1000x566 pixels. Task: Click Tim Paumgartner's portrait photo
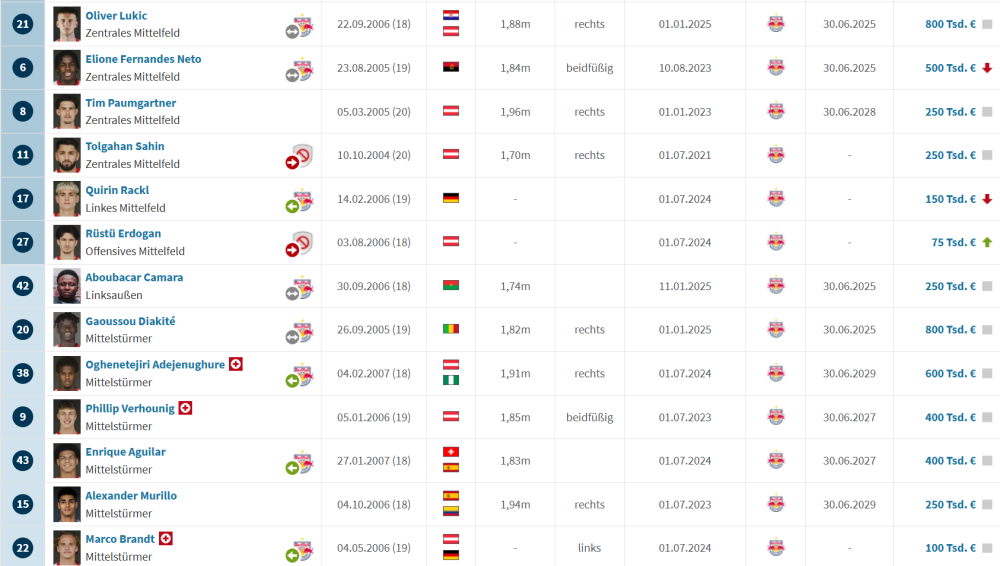click(67, 111)
